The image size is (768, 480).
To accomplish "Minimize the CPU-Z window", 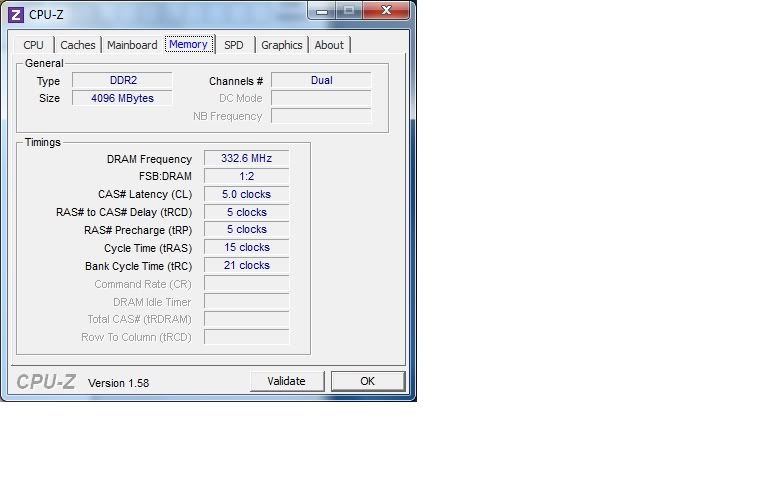I will 322,11.
